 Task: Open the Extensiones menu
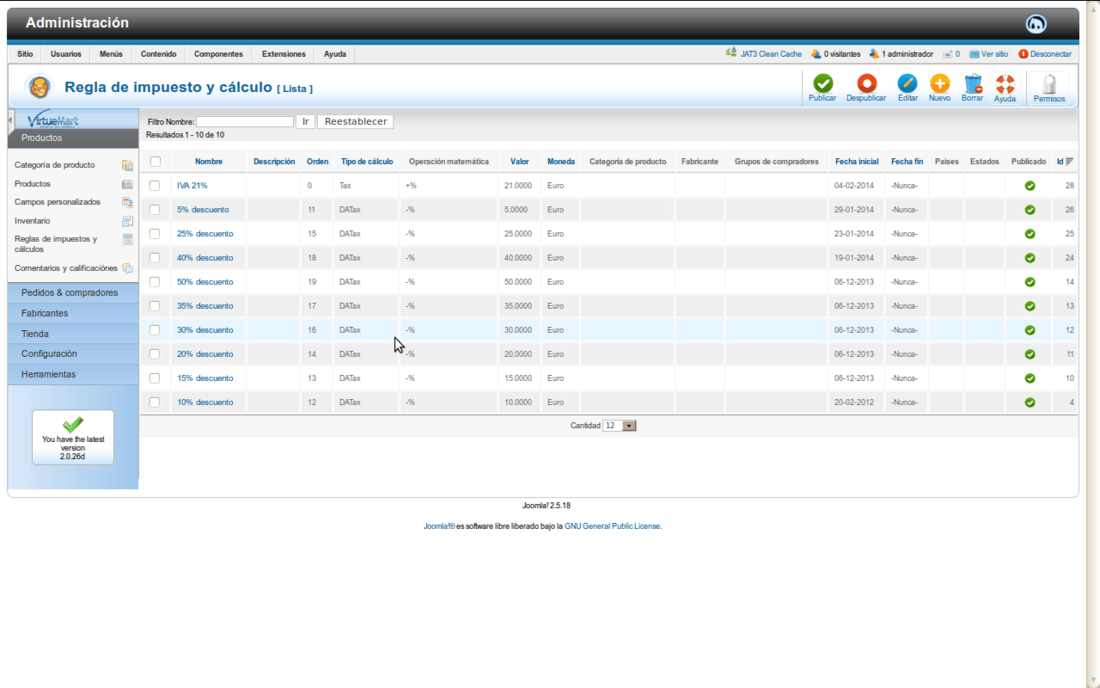pyautogui.click(x=283, y=54)
